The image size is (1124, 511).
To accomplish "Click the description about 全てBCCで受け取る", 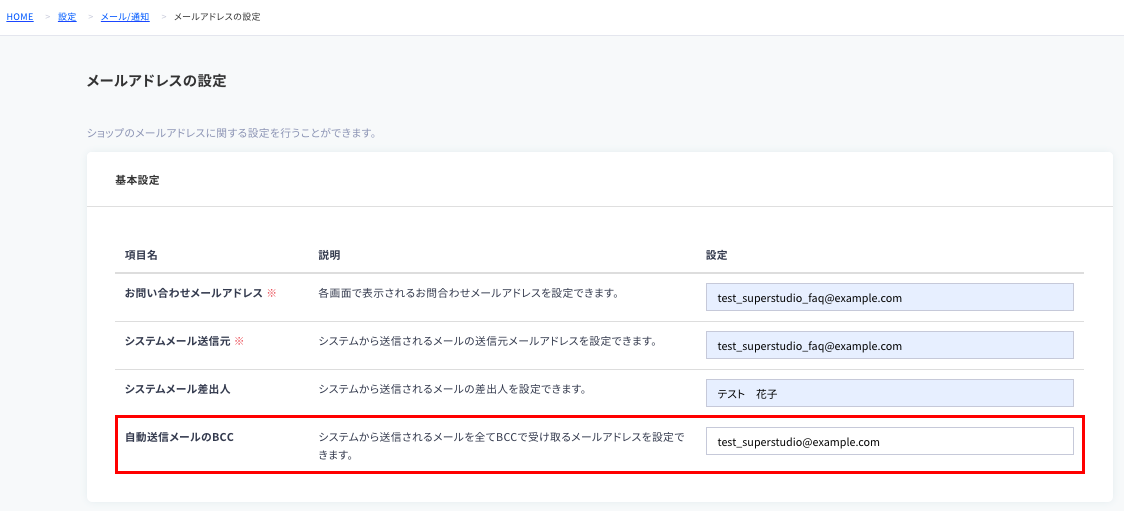I will point(501,446).
